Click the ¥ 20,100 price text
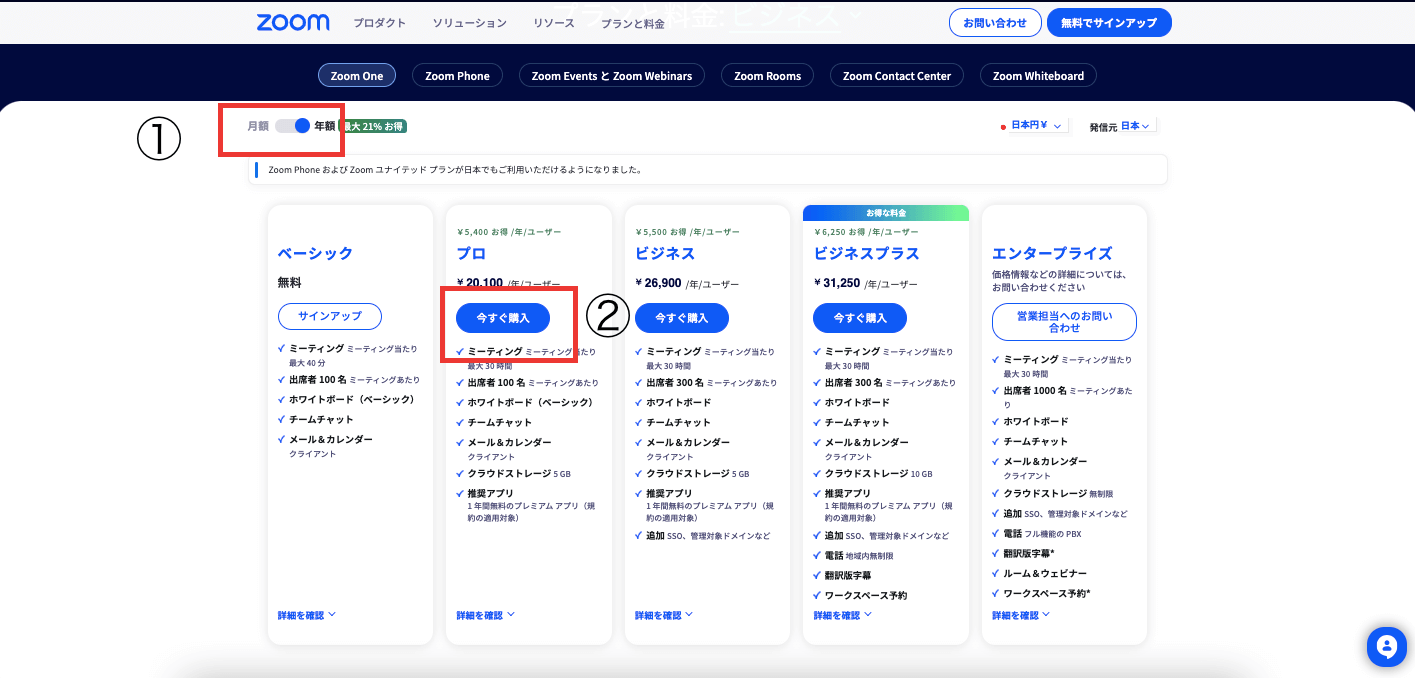The width and height of the screenshot is (1415, 678). (x=480, y=283)
